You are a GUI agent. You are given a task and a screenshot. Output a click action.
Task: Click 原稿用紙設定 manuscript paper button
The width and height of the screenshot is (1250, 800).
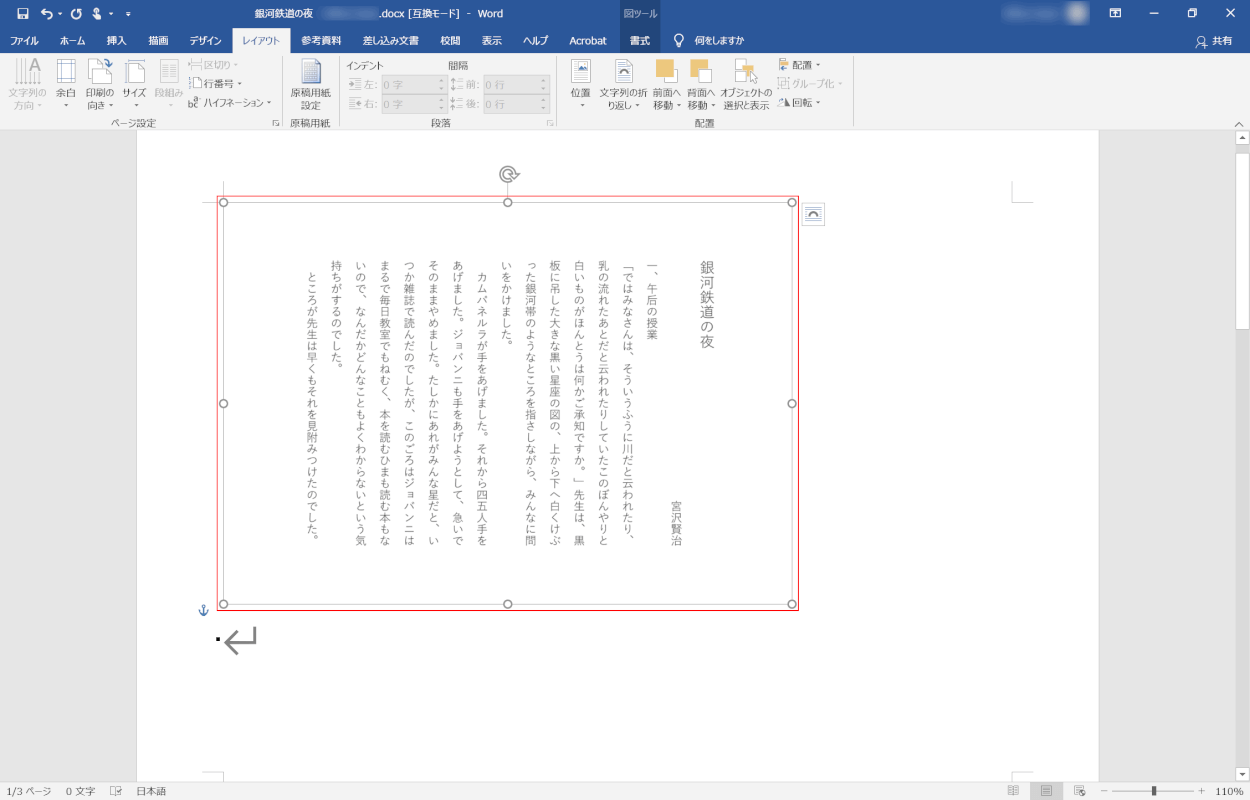point(310,84)
